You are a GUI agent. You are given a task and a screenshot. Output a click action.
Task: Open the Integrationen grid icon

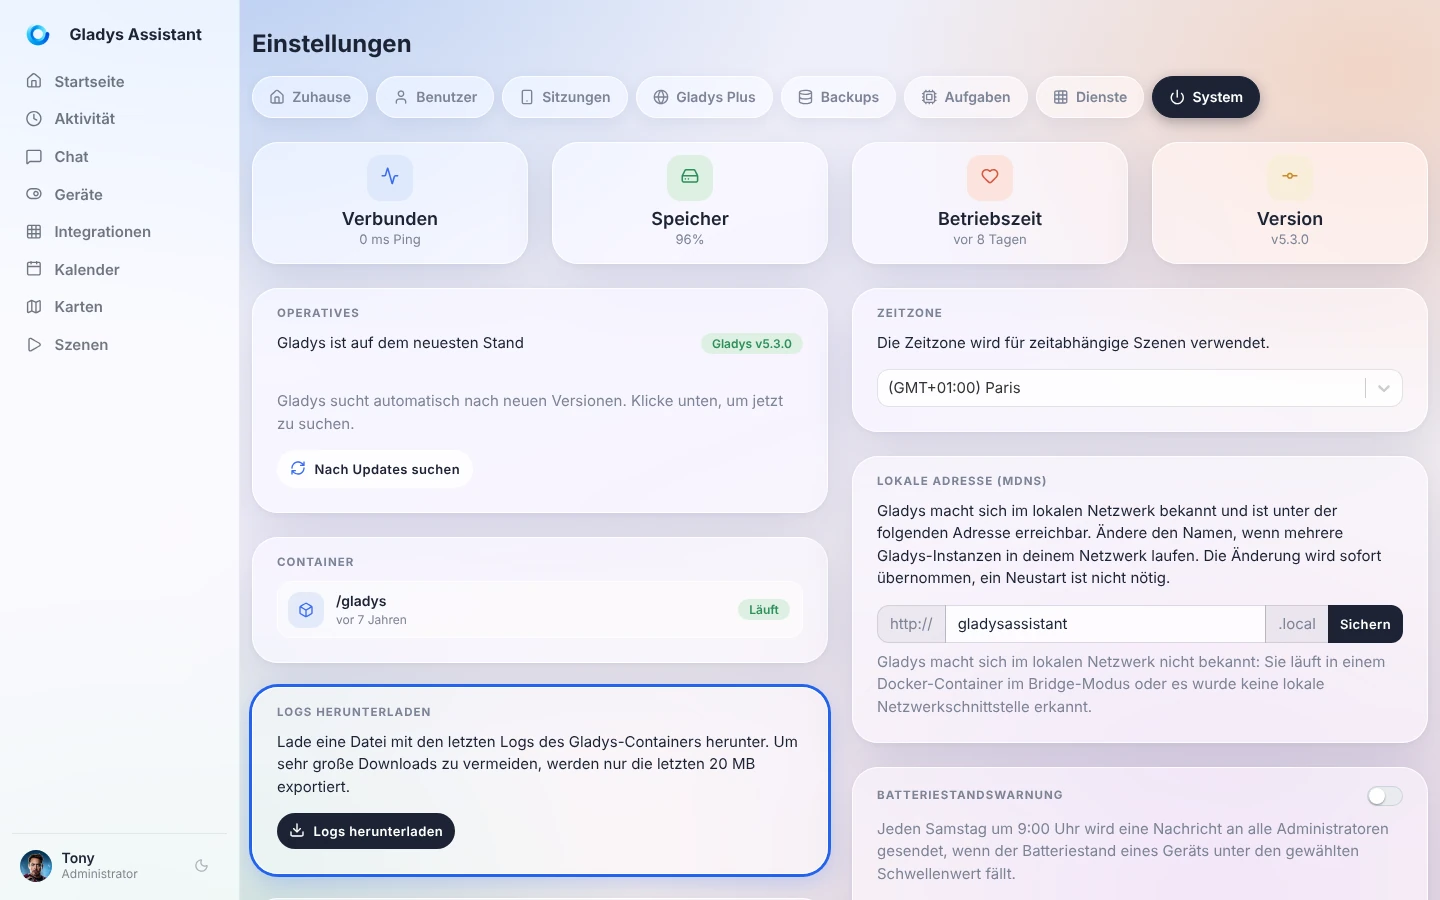click(x=34, y=232)
